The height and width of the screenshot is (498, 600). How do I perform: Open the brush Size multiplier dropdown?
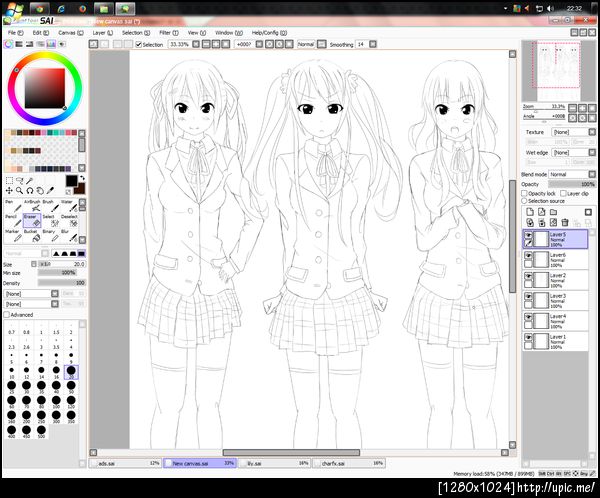(34, 264)
